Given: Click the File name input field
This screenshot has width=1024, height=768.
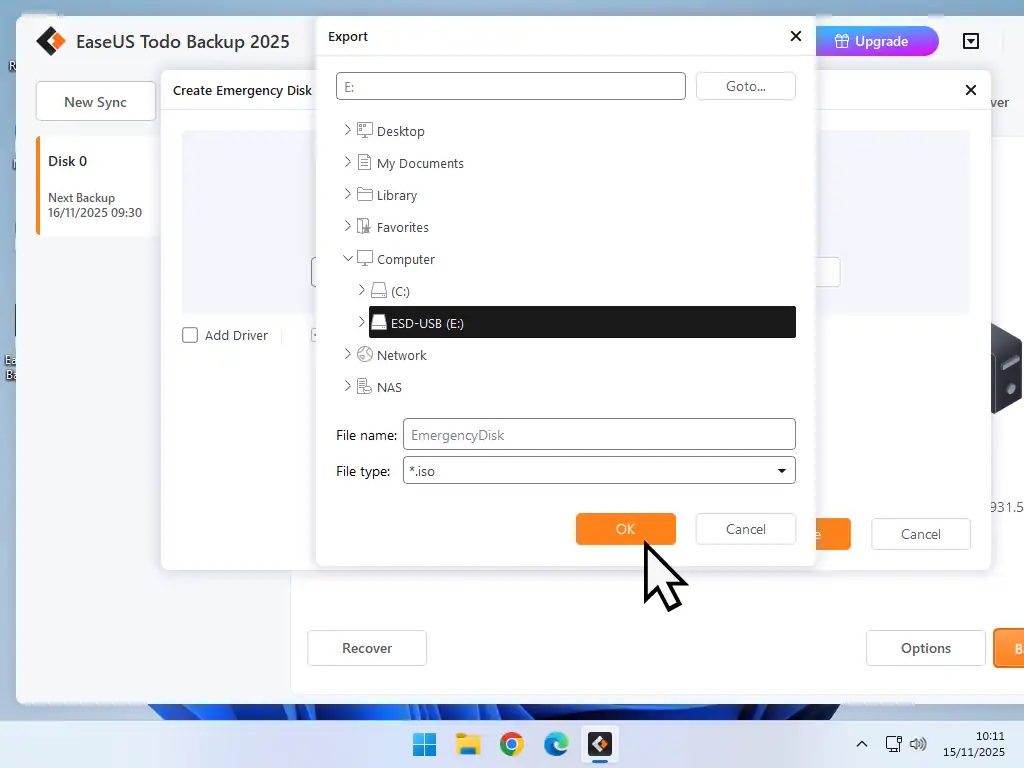Looking at the screenshot, I should pos(598,434).
